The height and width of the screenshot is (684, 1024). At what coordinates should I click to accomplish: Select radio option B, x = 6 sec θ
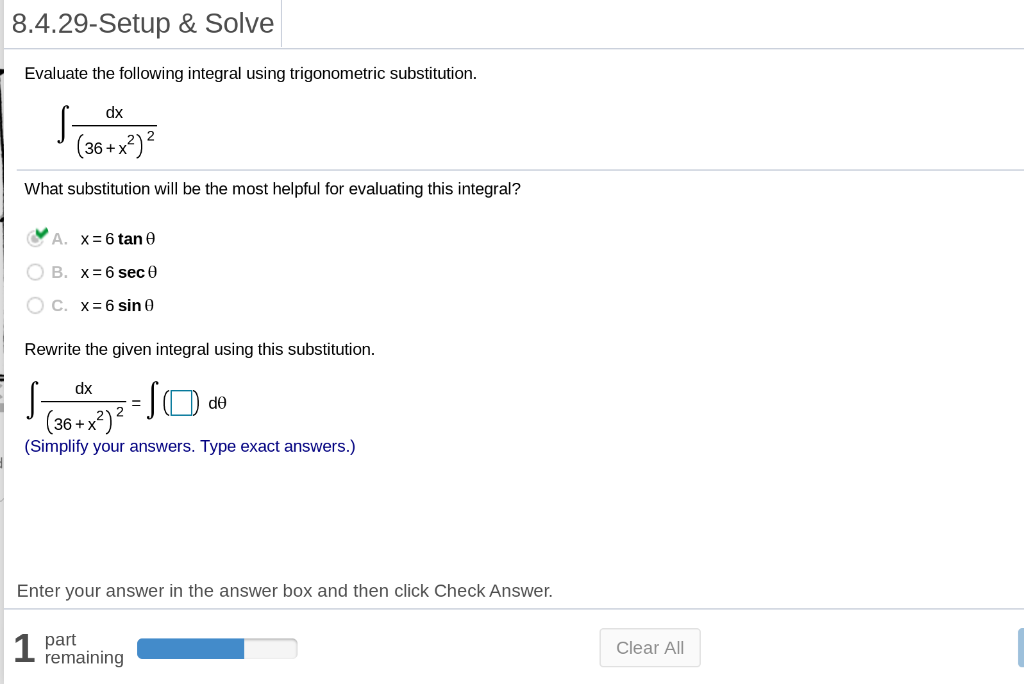(35, 272)
